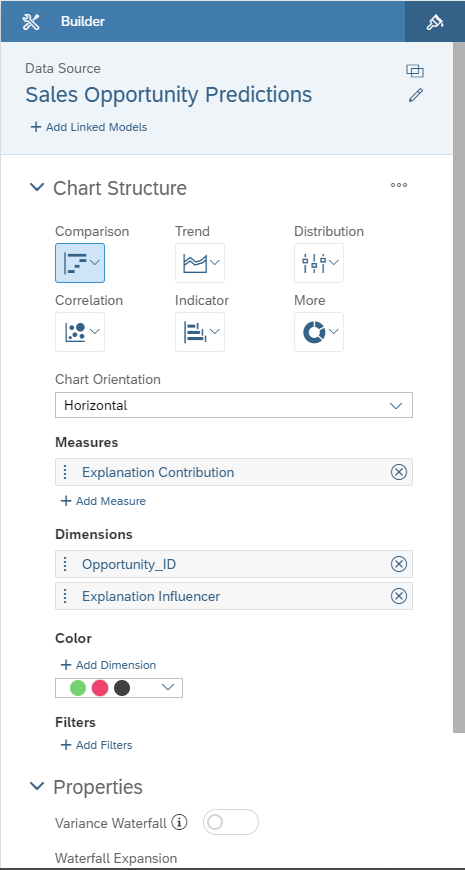Toggle the Variance Waterfall switch
The image size is (465, 870).
pyautogui.click(x=230, y=822)
